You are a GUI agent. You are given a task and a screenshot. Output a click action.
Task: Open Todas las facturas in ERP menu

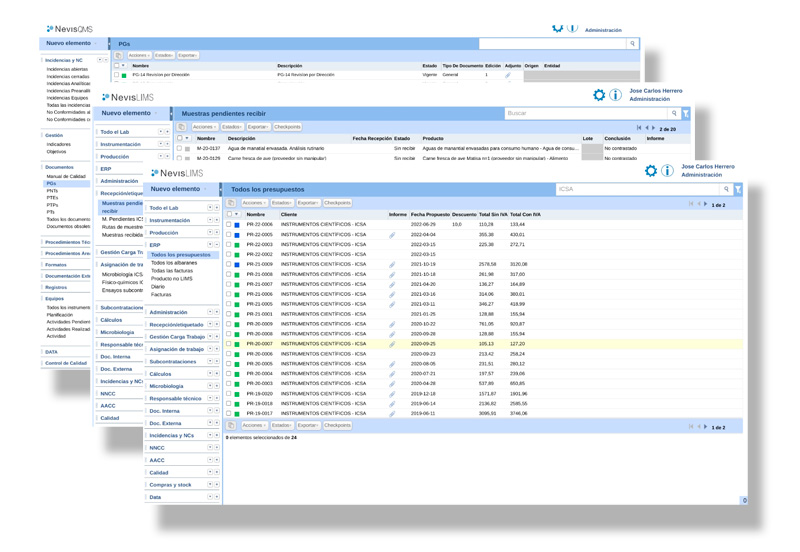(172, 271)
